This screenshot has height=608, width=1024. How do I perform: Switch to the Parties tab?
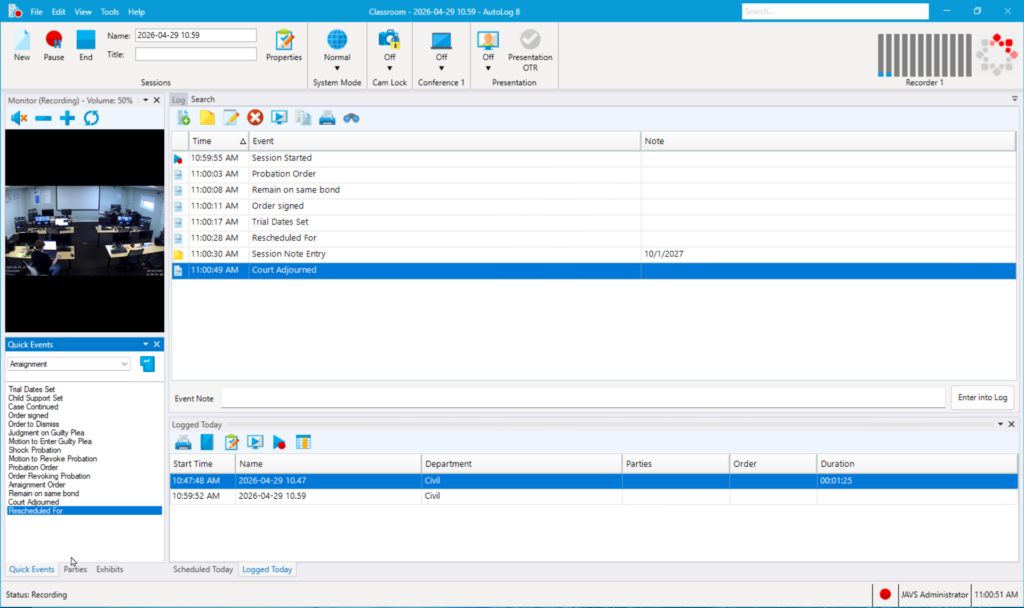pyautogui.click(x=75, y=569)
